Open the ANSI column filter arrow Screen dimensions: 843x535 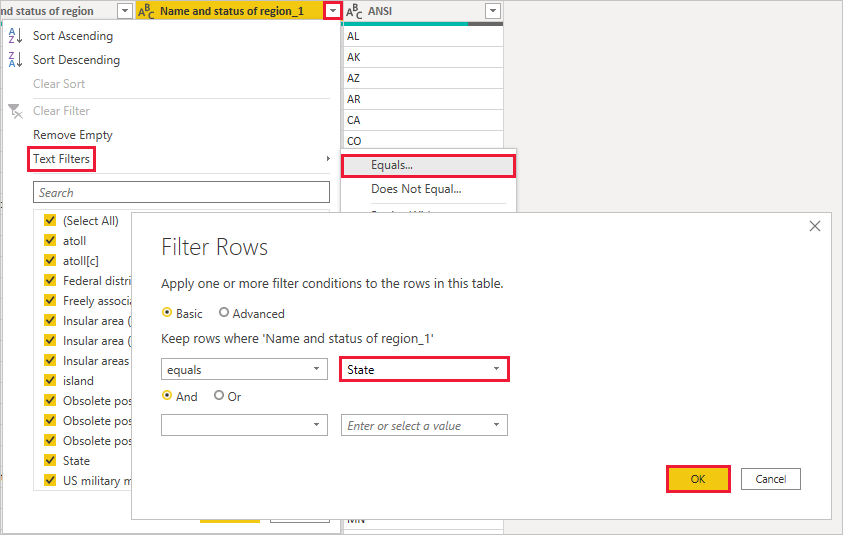tap(492, 11)
